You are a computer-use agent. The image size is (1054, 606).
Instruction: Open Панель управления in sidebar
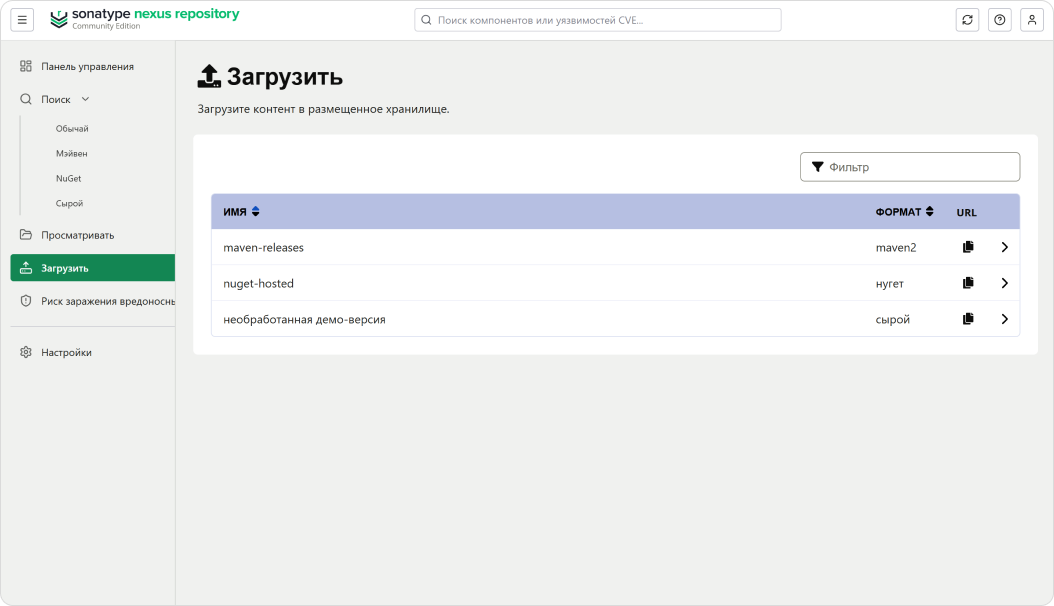87,66
